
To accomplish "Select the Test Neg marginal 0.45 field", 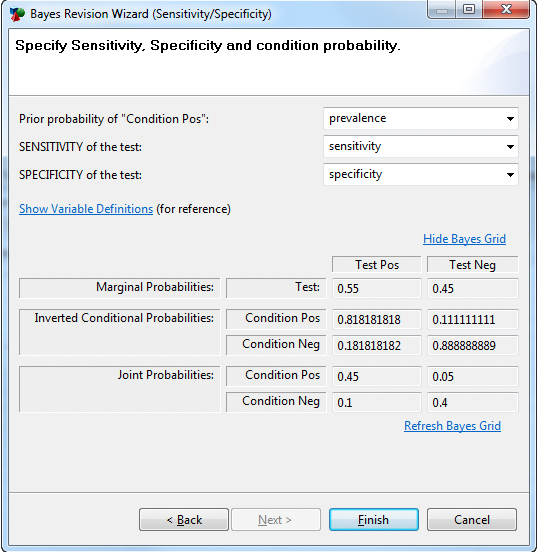I will pyautogui.click(x=473, y=288).
